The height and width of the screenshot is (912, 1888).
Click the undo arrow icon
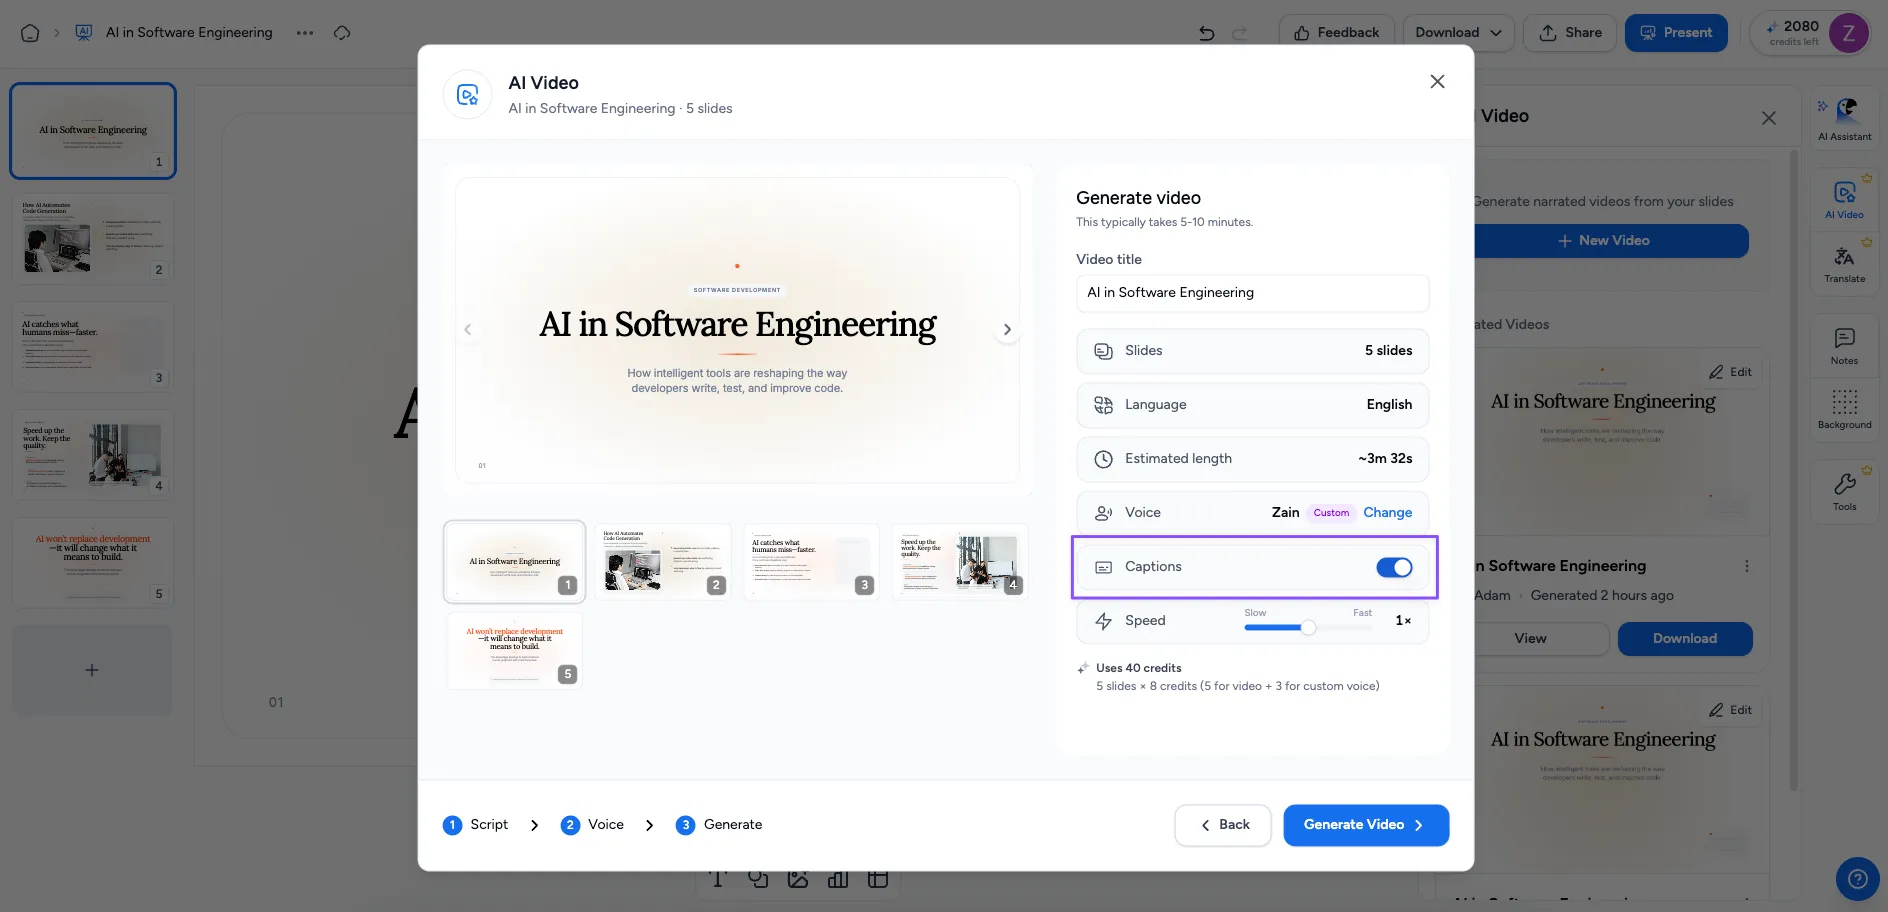(1207, 33)
